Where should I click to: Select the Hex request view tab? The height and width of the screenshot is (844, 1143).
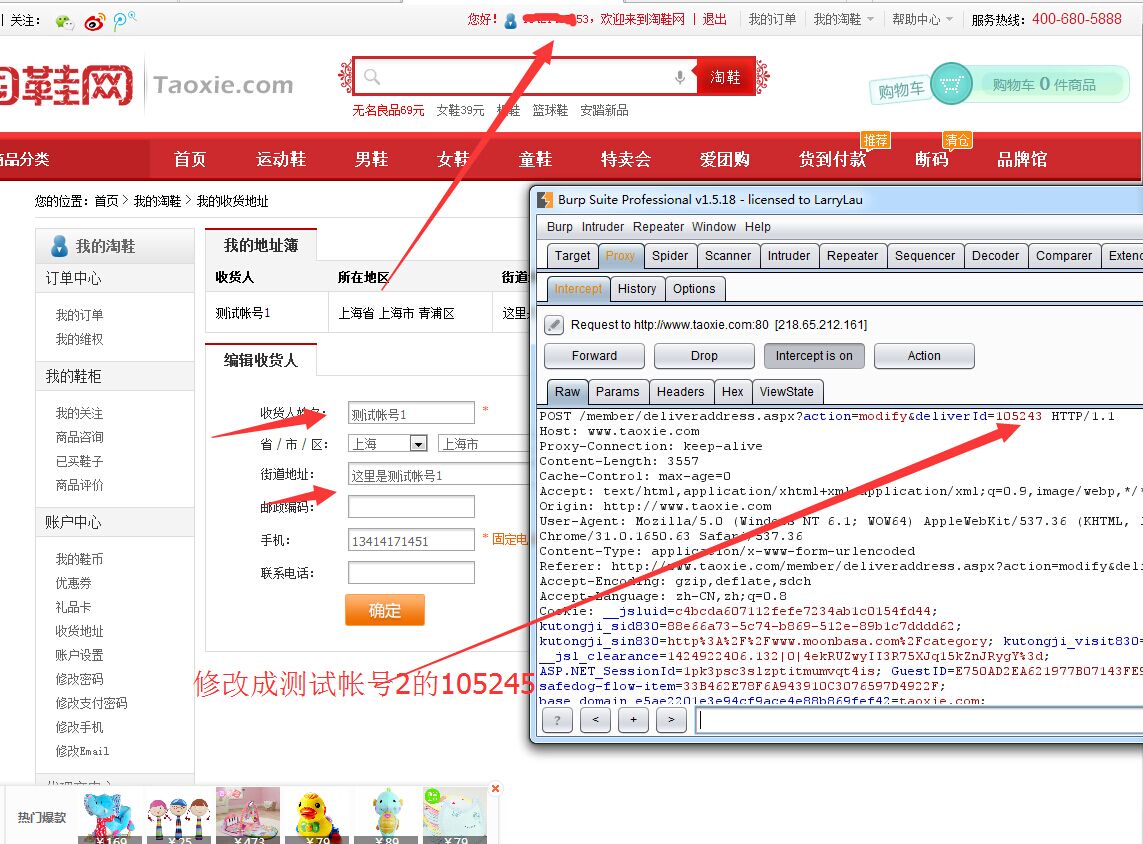(733, 391)
